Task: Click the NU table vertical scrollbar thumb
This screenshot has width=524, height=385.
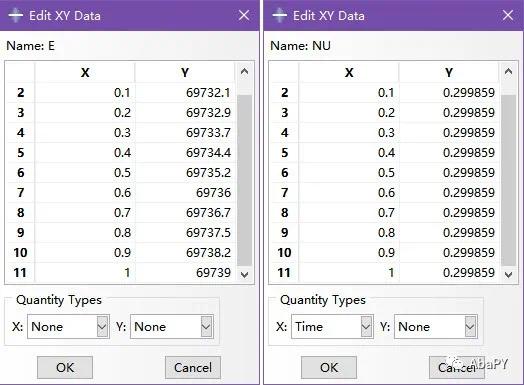Action: [509, 180]
